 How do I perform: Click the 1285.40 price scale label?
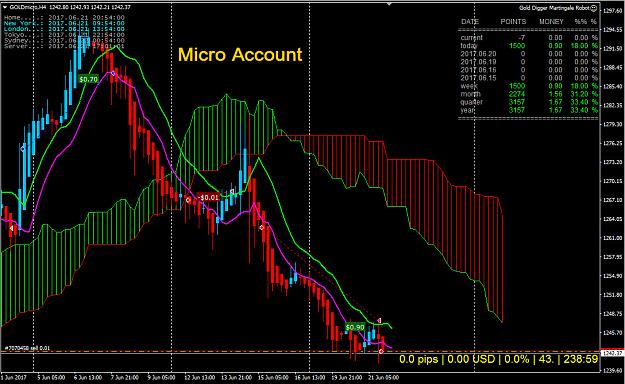pyautogui.click(x=612, y=86)
